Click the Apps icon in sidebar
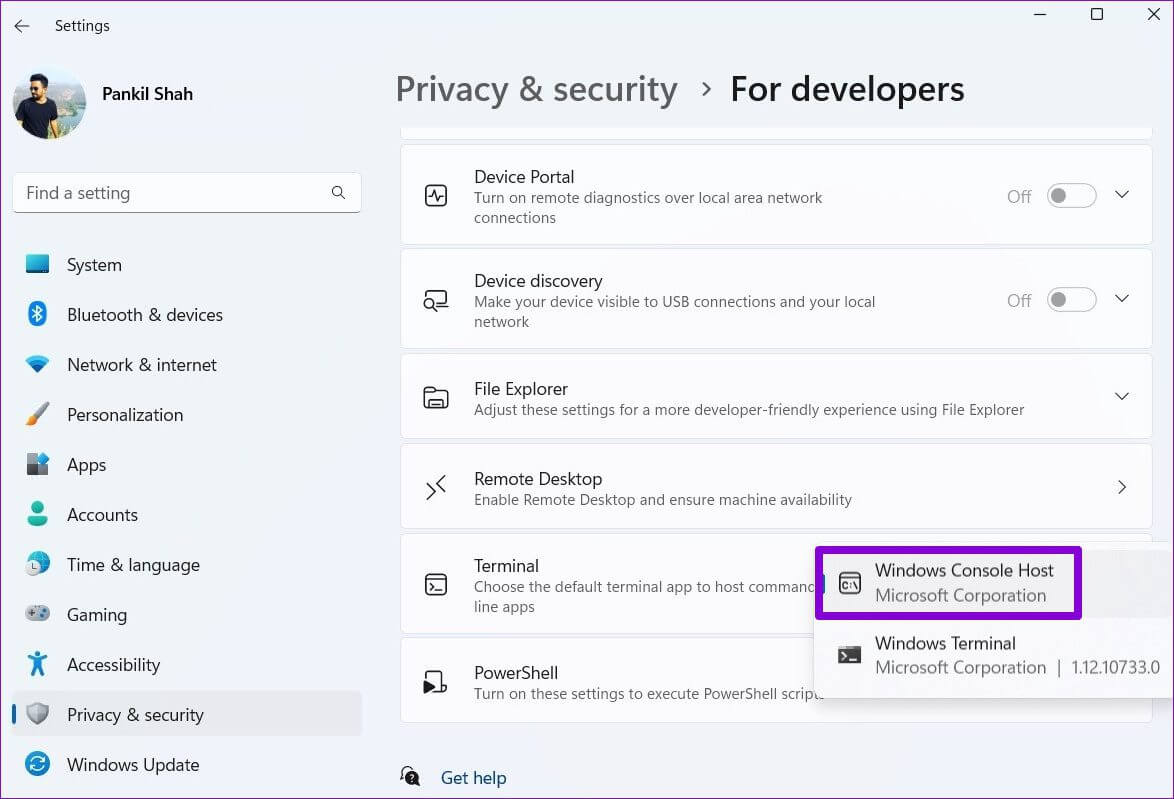 37,464
